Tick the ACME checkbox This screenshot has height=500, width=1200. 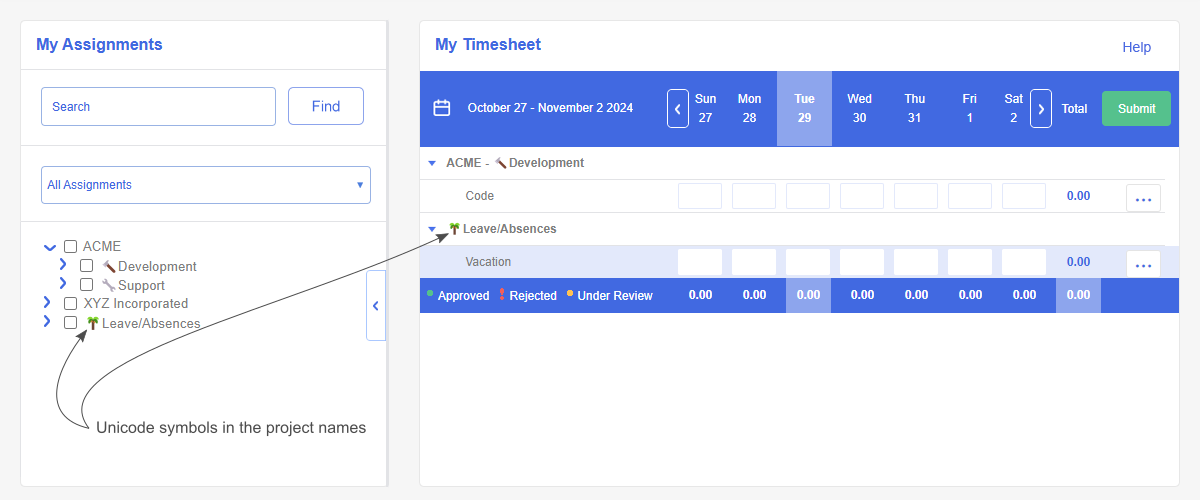pos(71,246)
